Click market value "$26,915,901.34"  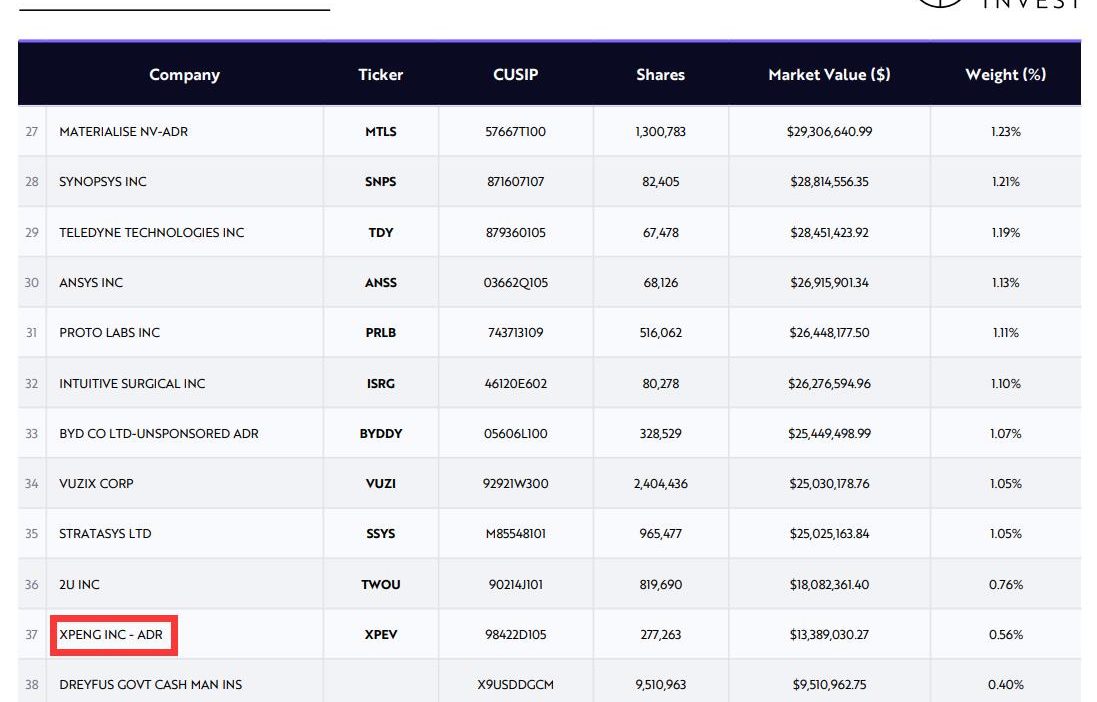[x=829, y=283]
